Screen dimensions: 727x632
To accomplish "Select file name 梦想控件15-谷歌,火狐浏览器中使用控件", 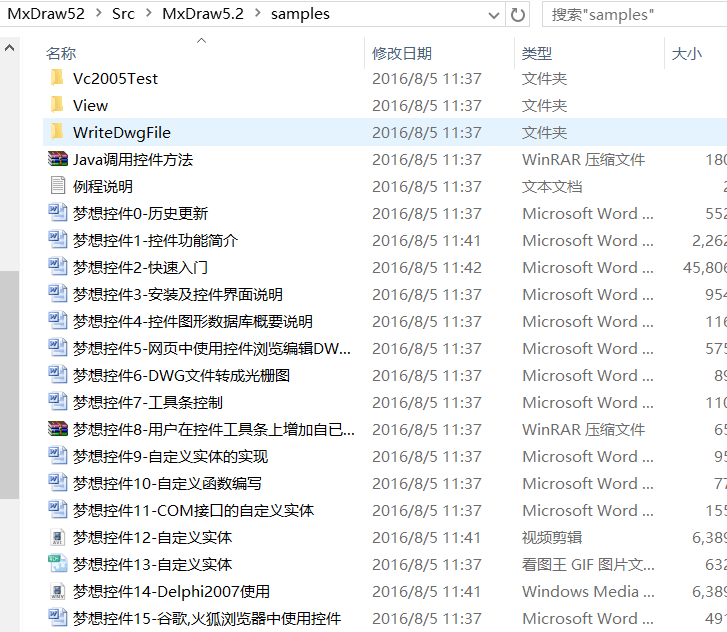I will click(207, 618).
